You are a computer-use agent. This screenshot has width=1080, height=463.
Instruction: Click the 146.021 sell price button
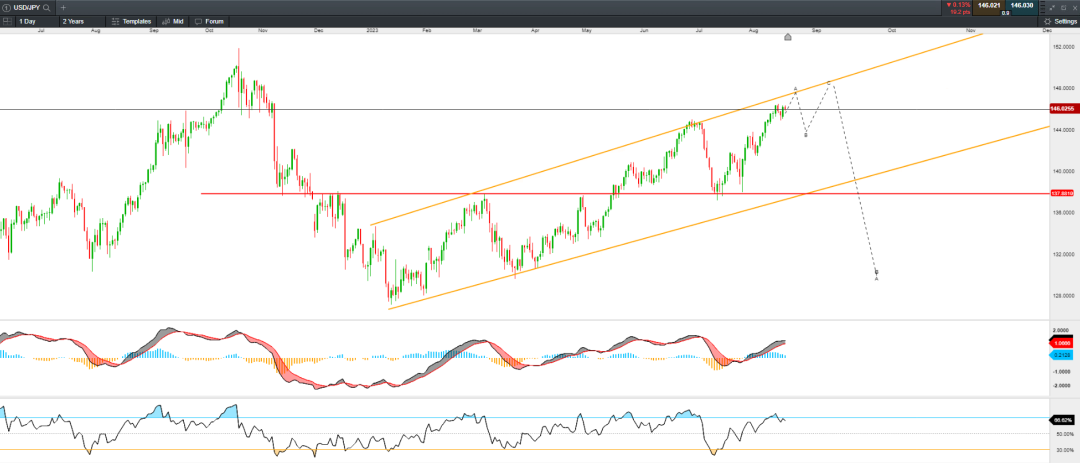(x=989, y=6)
